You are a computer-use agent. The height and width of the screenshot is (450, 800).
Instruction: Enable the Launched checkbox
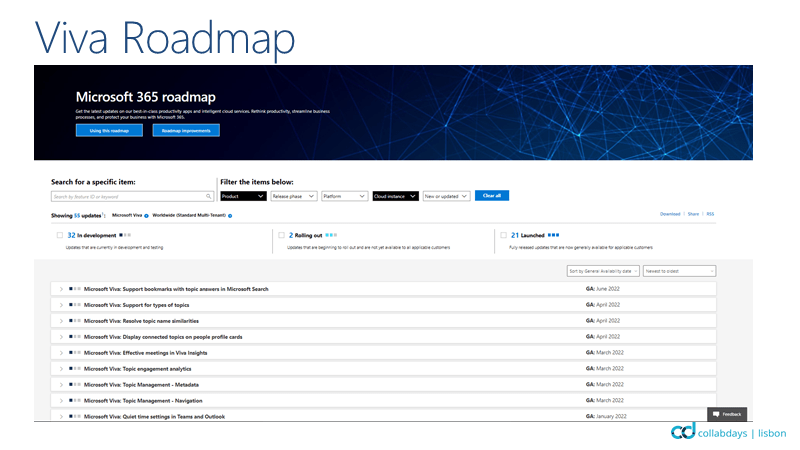pyautogui.click(x=502, y=235)
